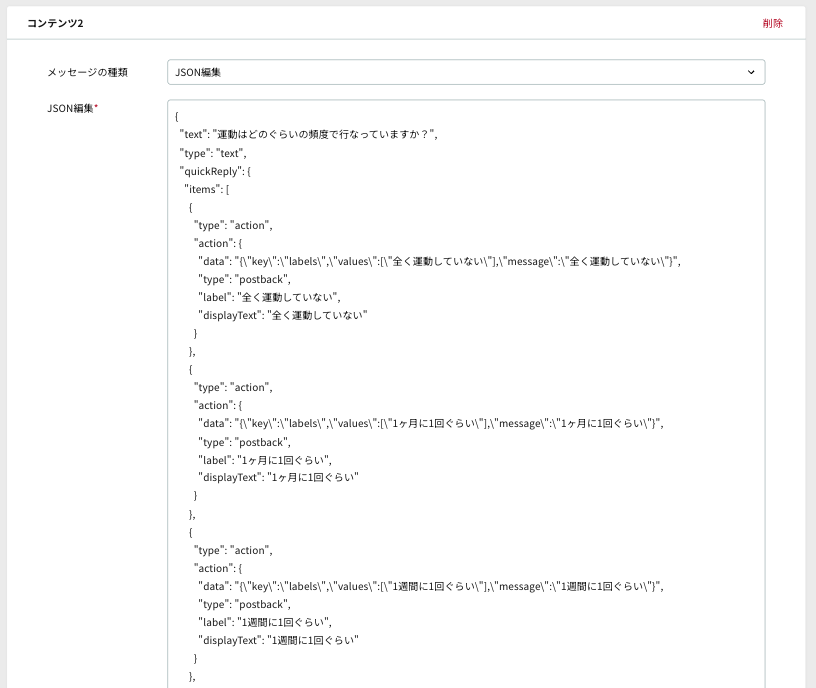The width and height of the screenshot is (816, 688).
Task: Click the JSON編集 required field label
Action: (72, 108)
